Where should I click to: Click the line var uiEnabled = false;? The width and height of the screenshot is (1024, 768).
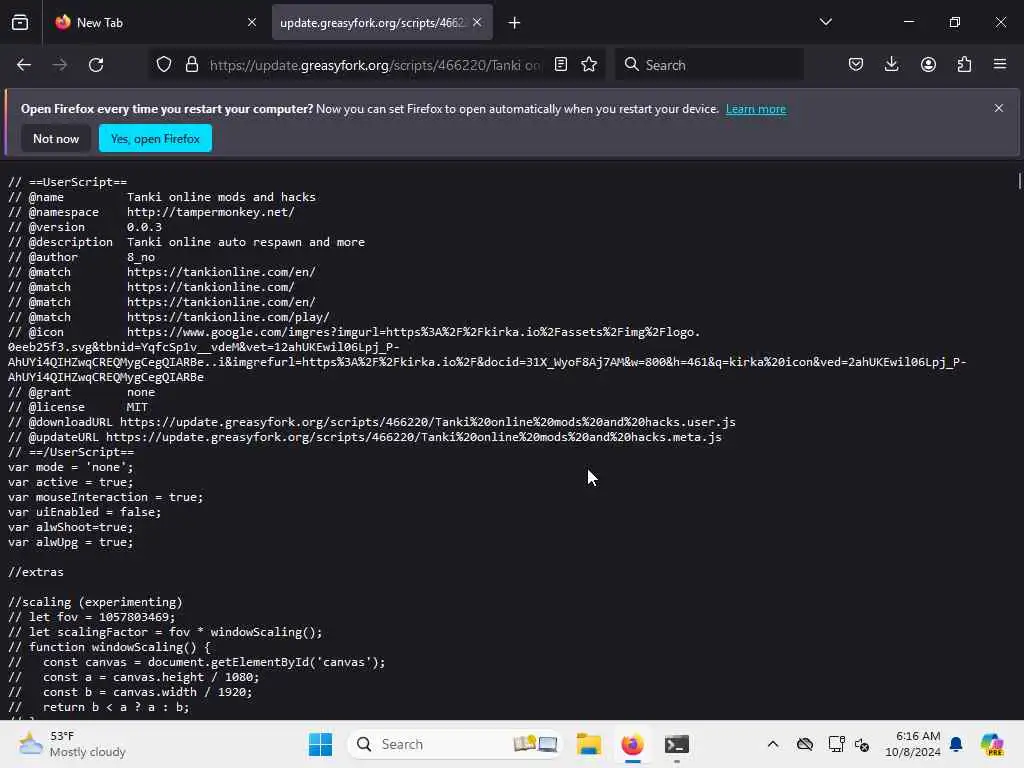[85, 512]
